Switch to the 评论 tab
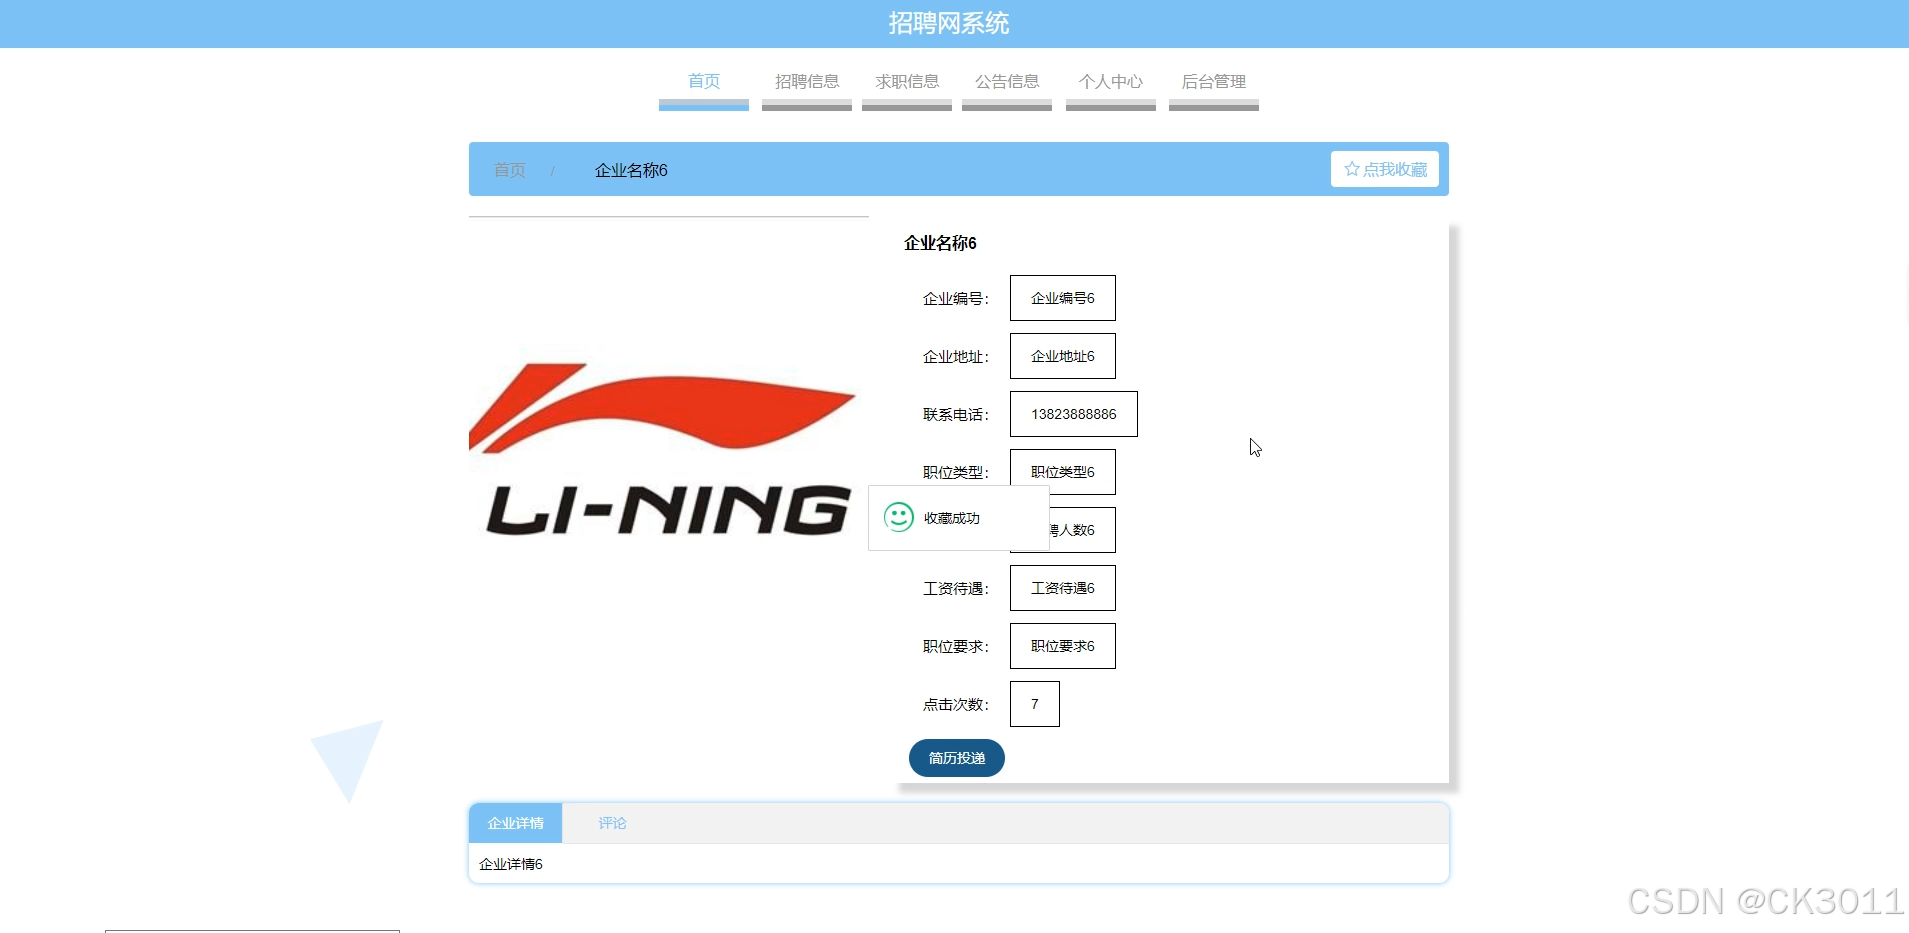 pos(612,823)
